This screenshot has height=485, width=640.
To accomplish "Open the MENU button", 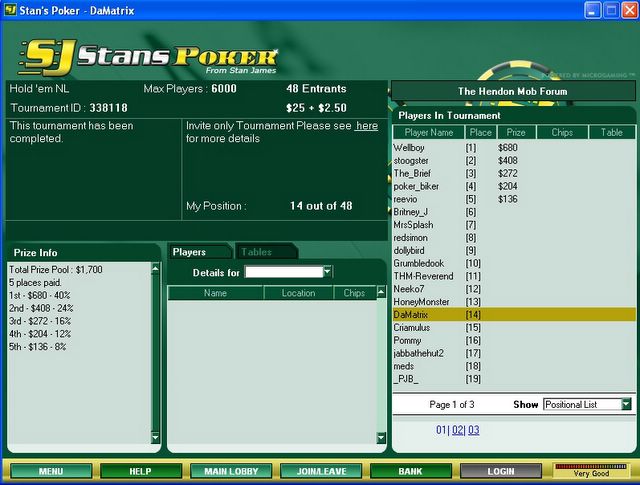I will pyautogui.click(x=51, y=471).
